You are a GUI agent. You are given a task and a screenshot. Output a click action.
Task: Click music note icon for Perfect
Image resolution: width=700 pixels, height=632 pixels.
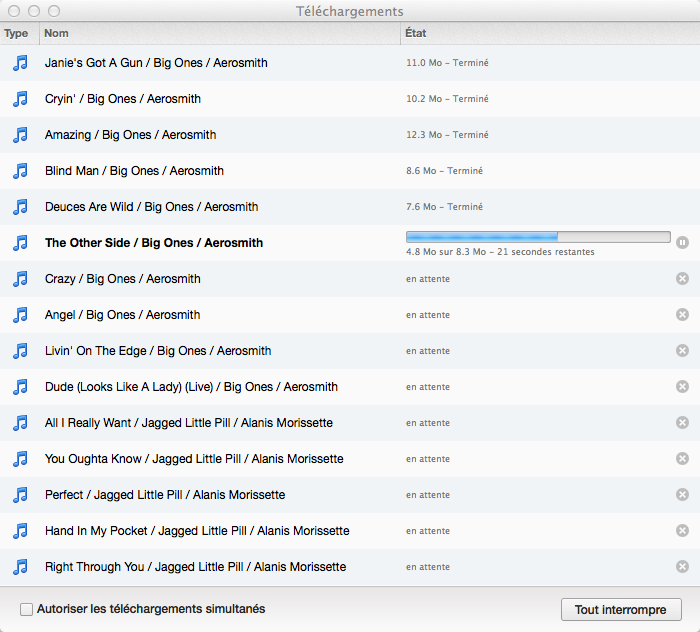pos(20,495)
